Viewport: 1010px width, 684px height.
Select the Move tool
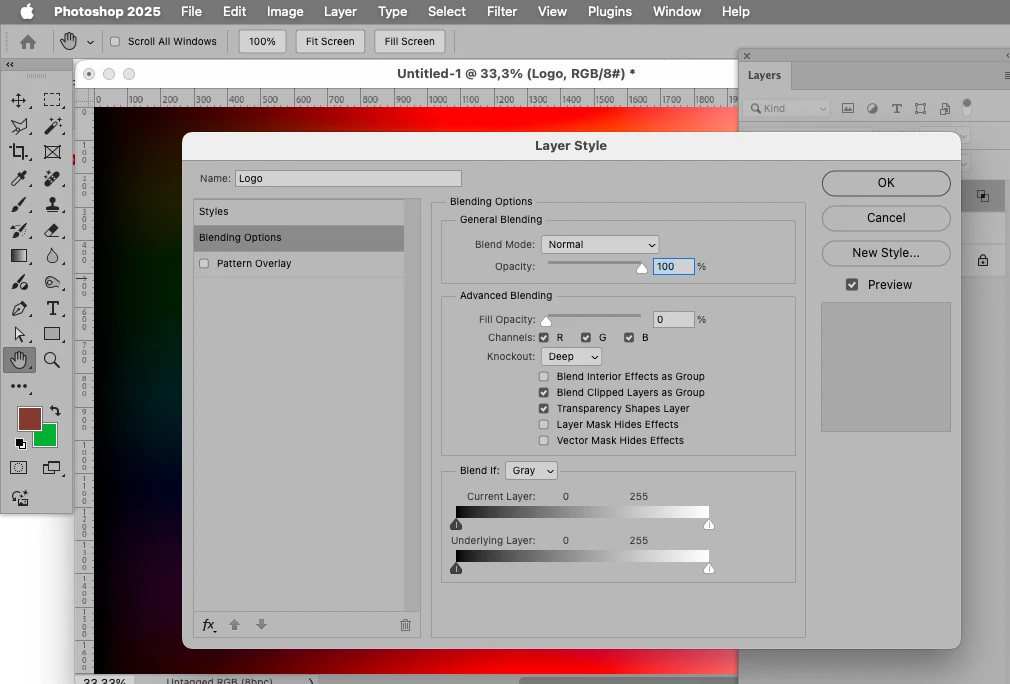point(19,100)
